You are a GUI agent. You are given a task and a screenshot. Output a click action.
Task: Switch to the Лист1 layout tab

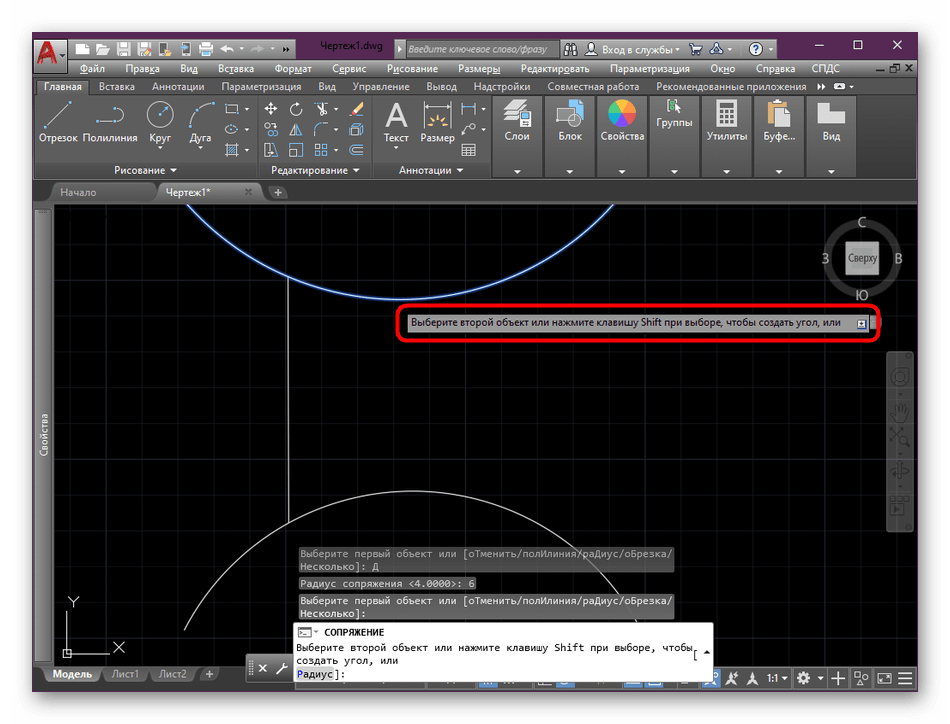click(x=125, y=674)
